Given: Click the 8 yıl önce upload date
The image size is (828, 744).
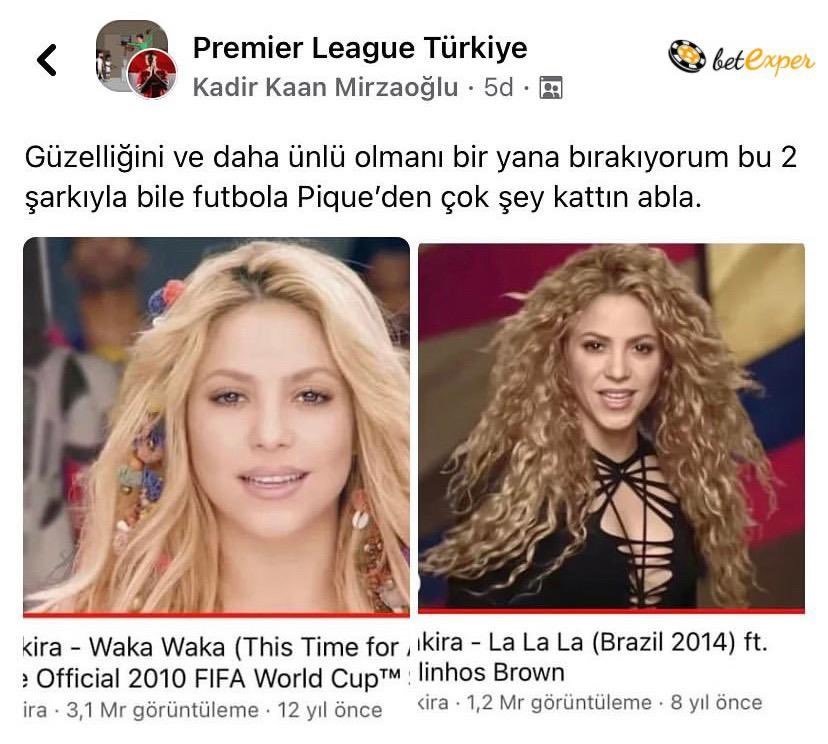Looking at the screenshot, I should pos(717,703).
